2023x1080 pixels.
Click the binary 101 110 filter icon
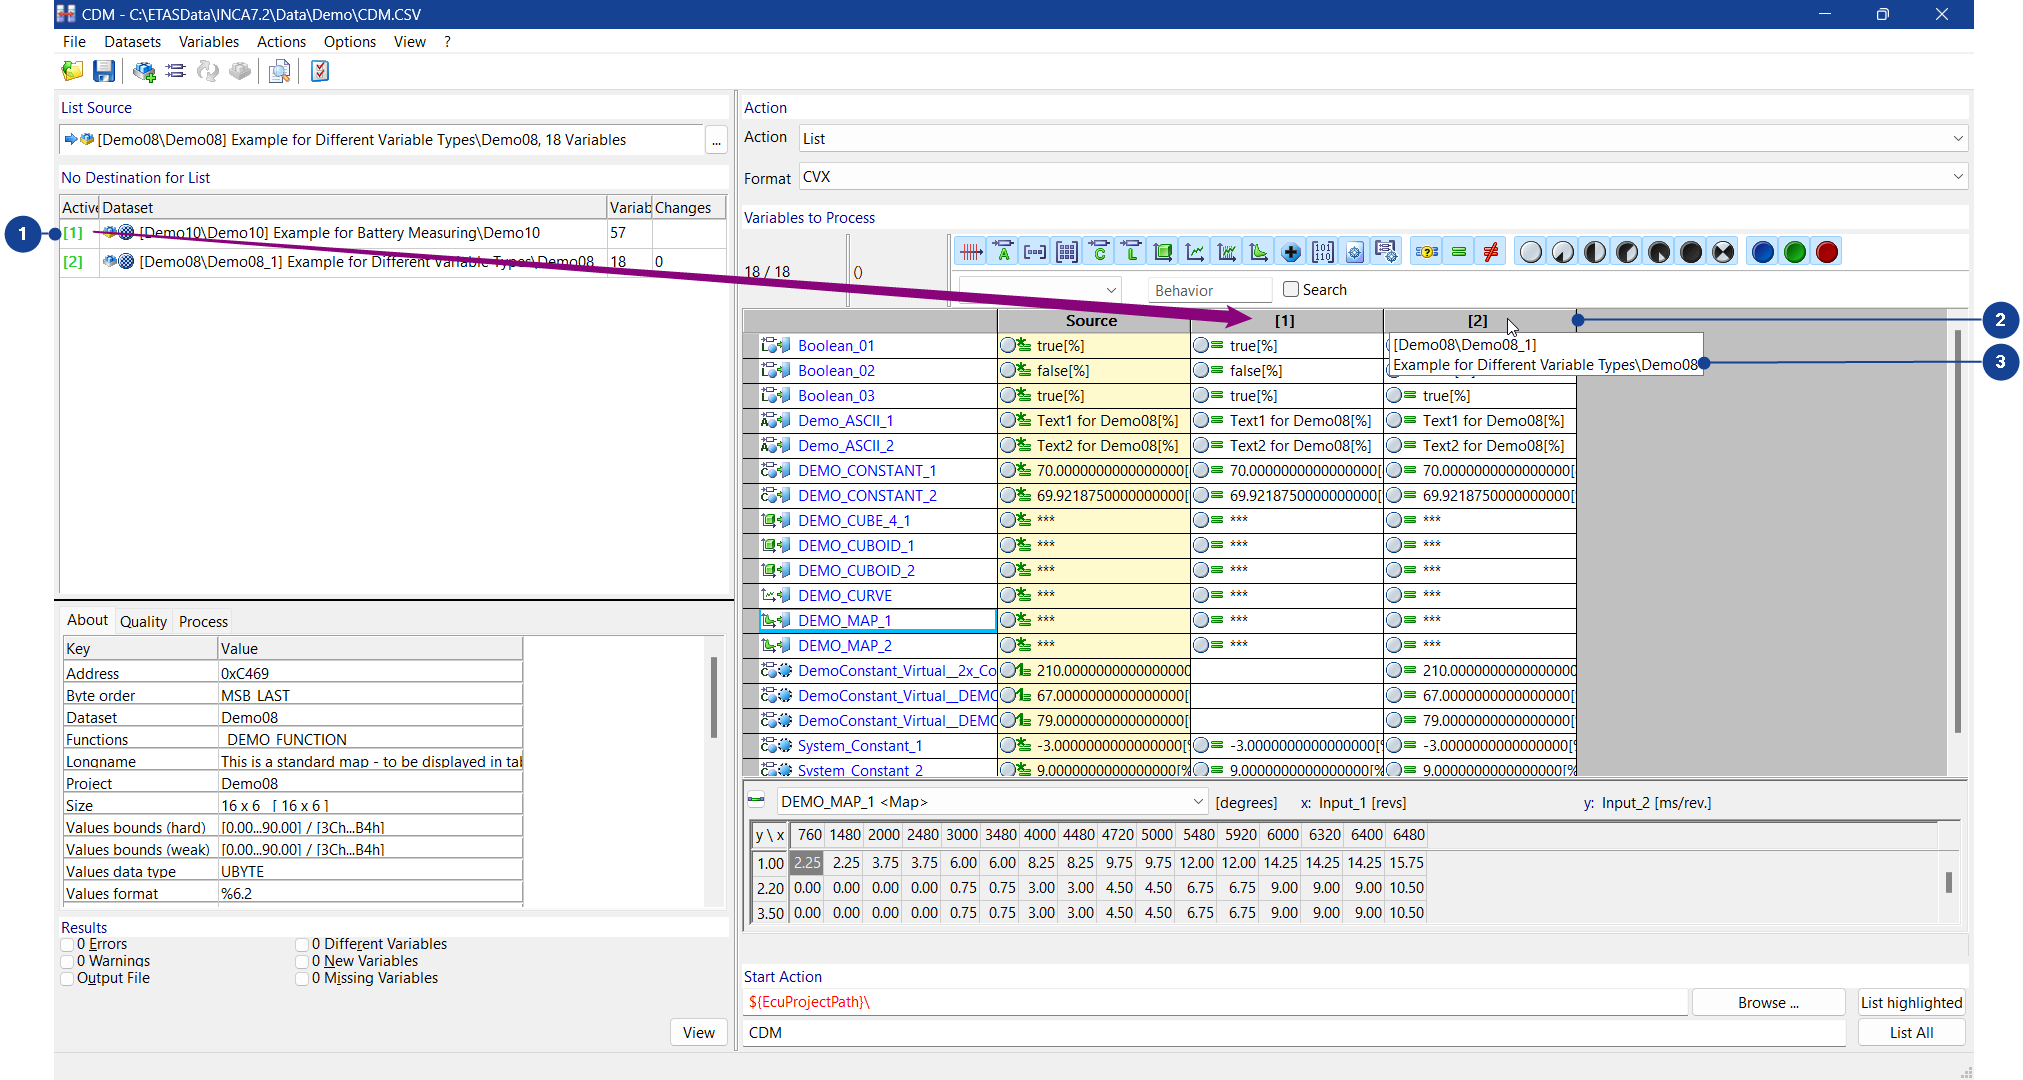[x=1323, y=252]
